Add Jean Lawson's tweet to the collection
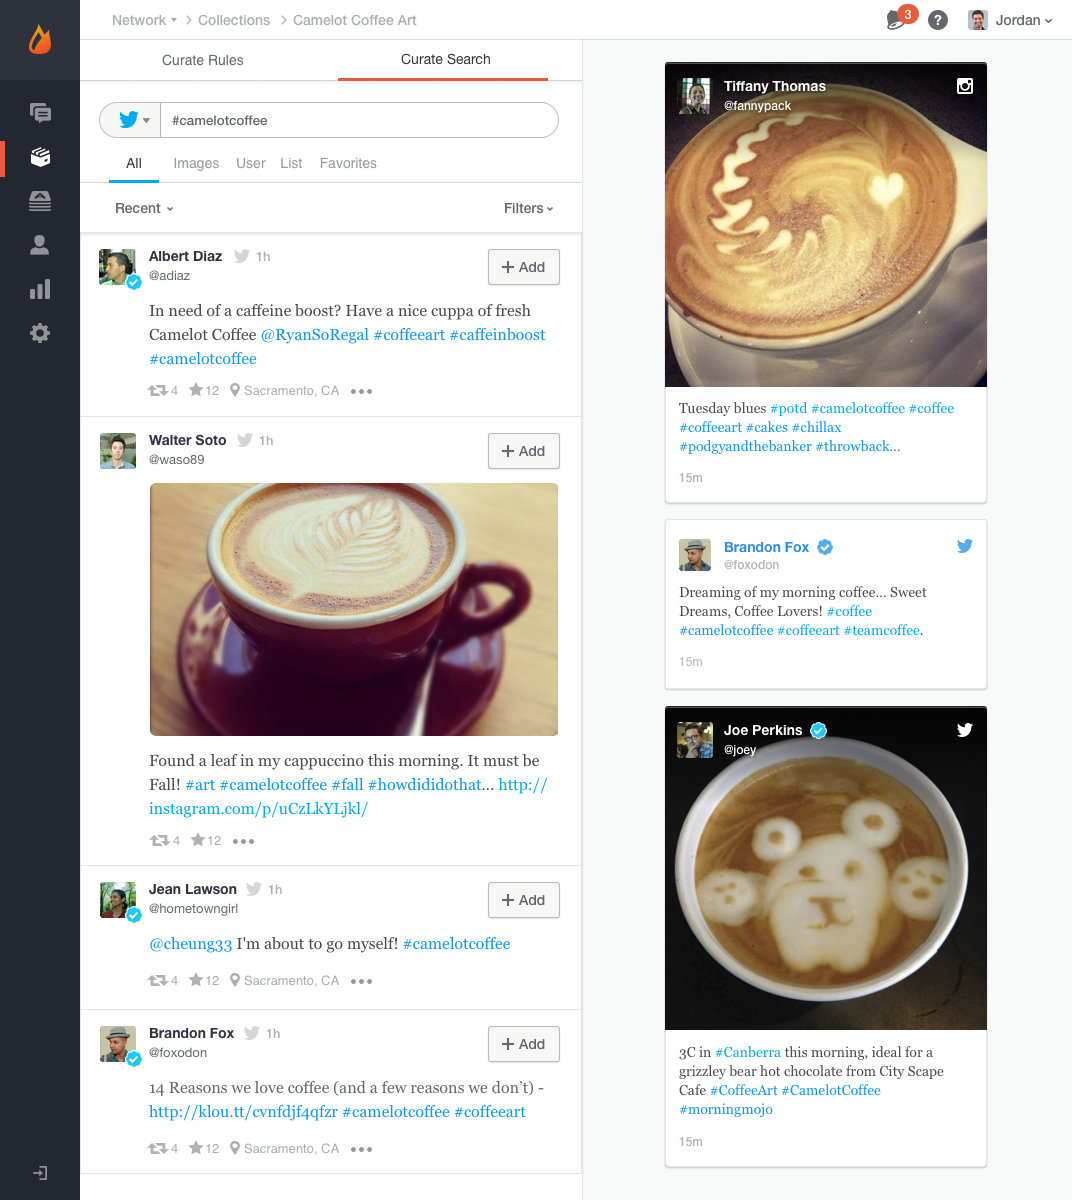1072x1200 pixels. pos(524,900)
